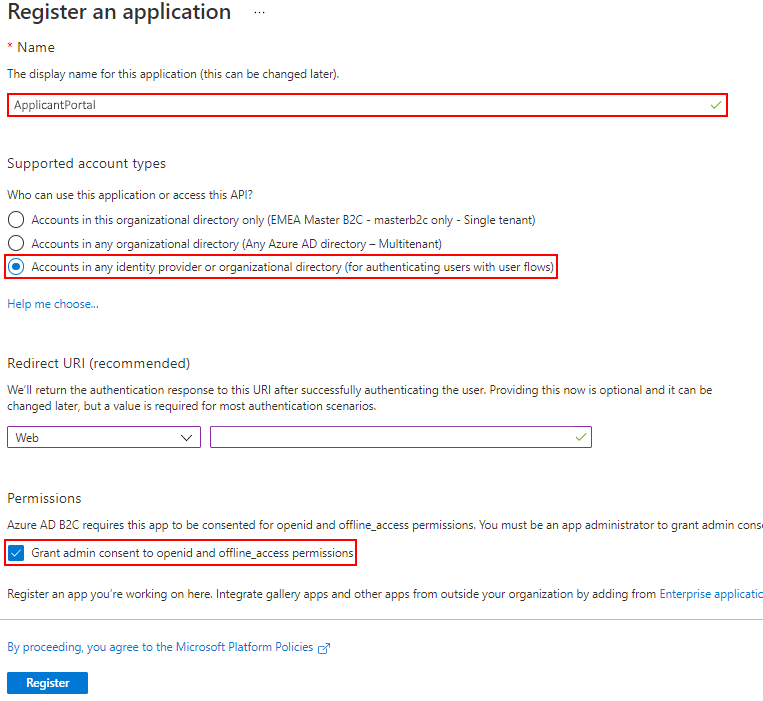Viewport: 763px width, 701px height.
Task: Click the ApplicantPortal name input field
Action: click(x=367, y=105)
